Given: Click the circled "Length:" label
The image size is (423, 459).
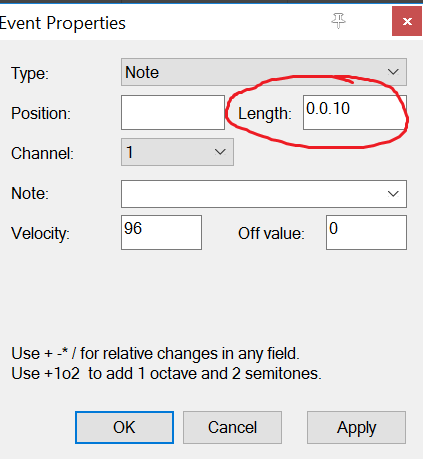Looking at the screenshot, I should [x=265, y=113].
